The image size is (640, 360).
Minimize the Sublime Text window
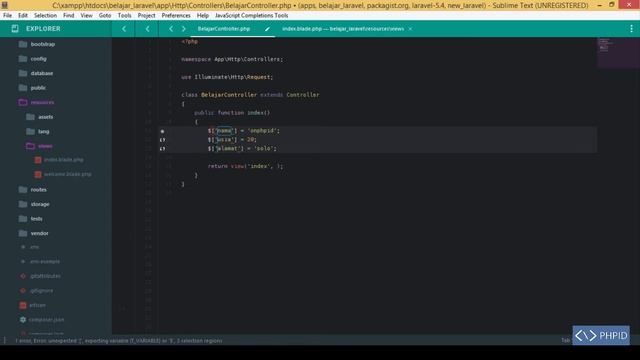pyautogui.click(x=599, y=5)
